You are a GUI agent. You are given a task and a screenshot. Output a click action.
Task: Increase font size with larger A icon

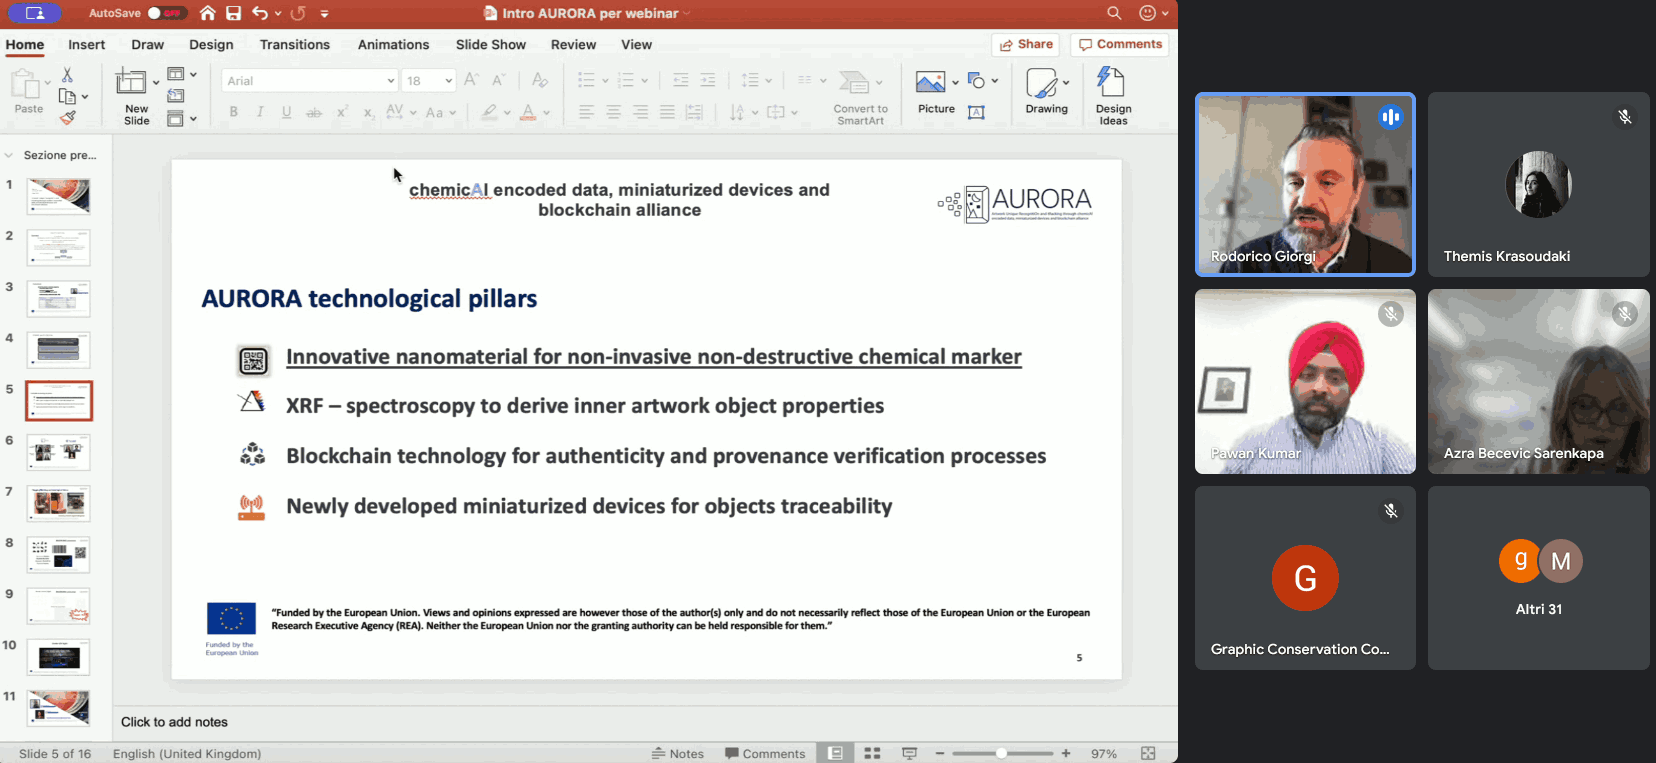coord(471,80)
